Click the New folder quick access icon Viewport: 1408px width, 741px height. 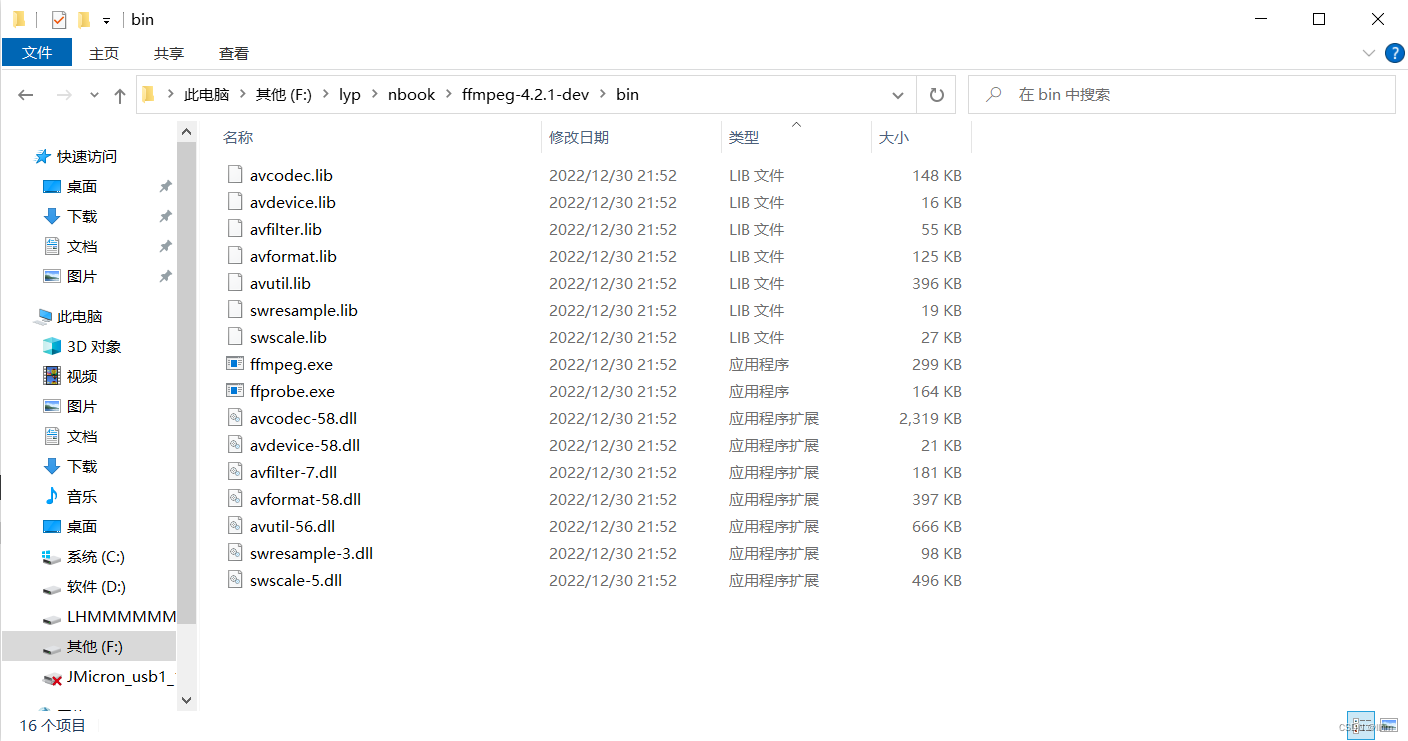pyautogui.click(x=83, y=19)
